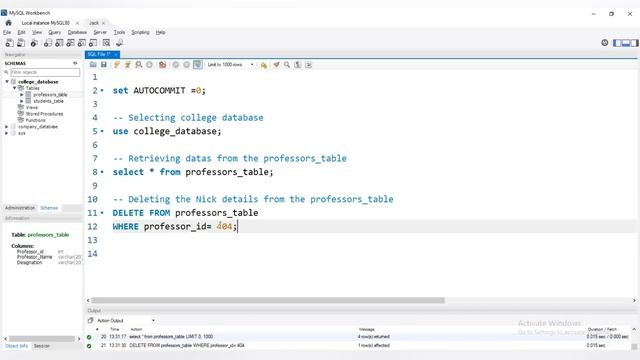This screenshot has width=640, height=360.
Task: Save the SQL script to file
Action: click(104, 65)
